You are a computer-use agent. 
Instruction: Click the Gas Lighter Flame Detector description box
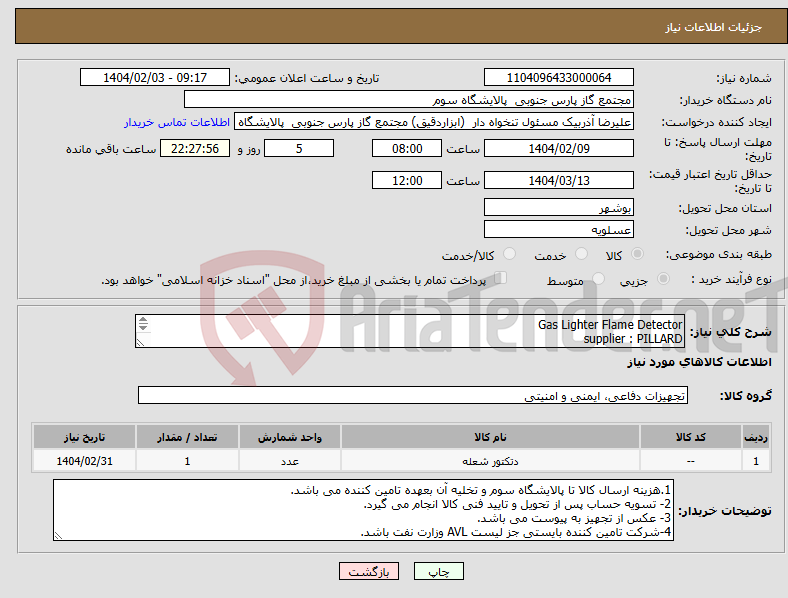click(x=410, y=331)
